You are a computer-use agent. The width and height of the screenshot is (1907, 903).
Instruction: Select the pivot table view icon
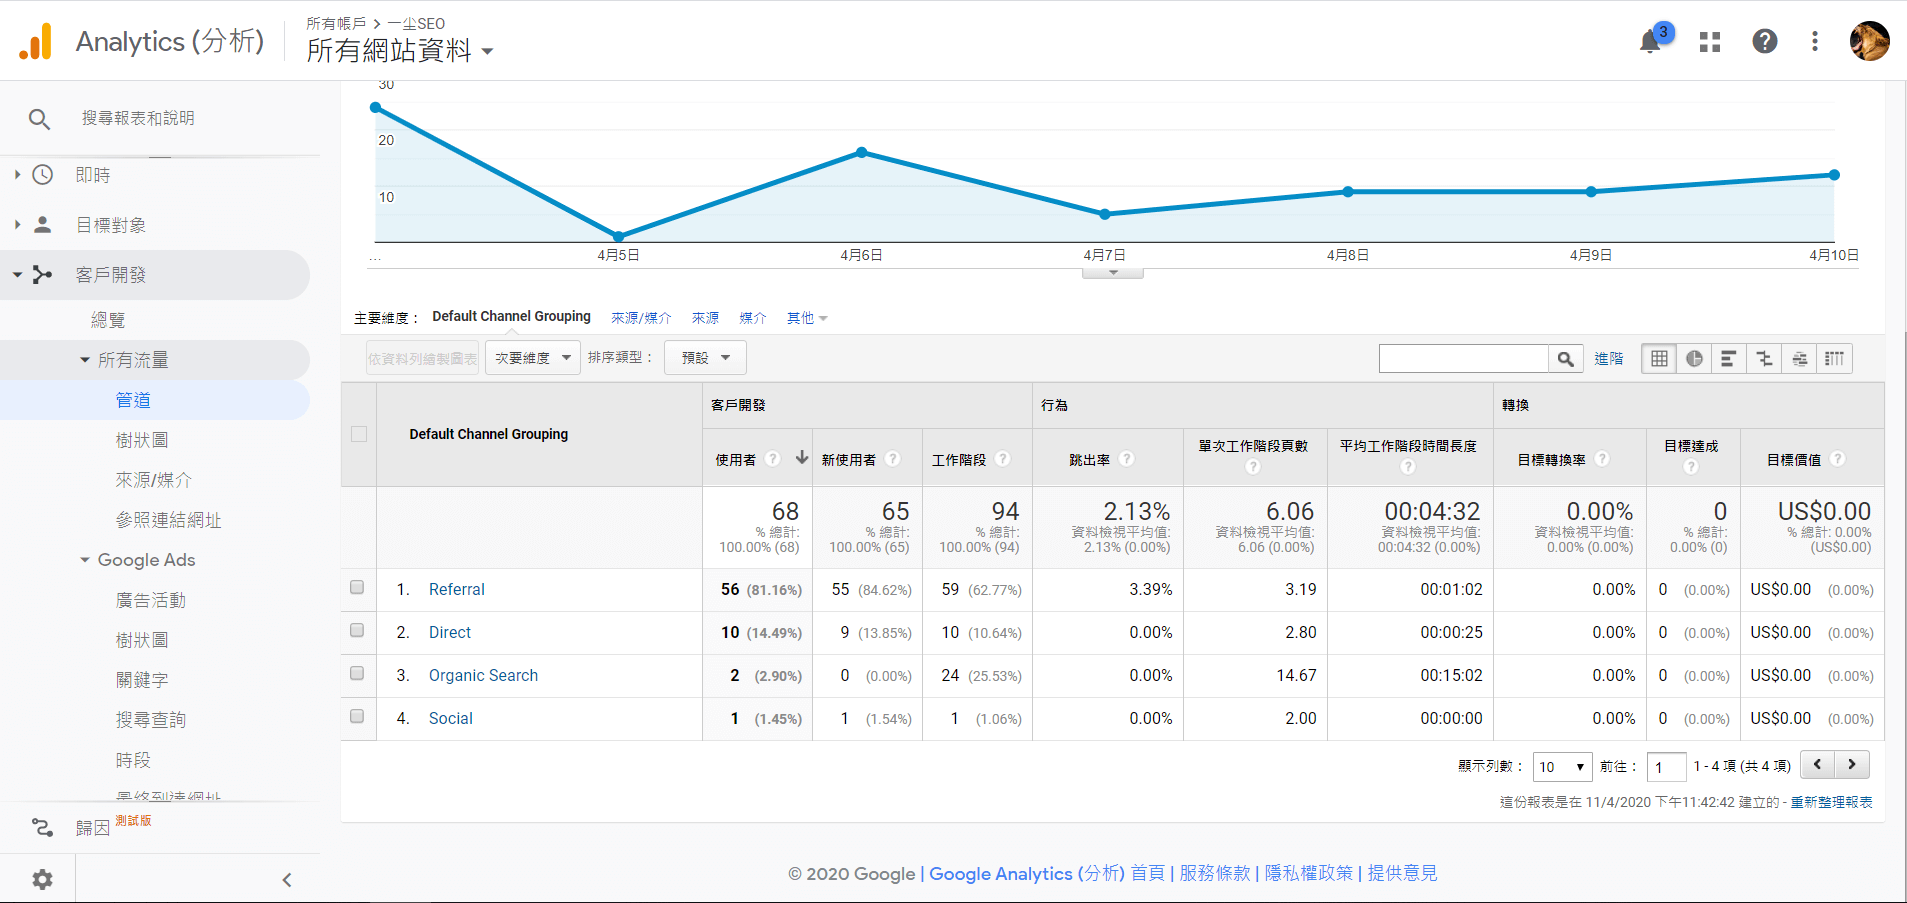point(1834,359)
